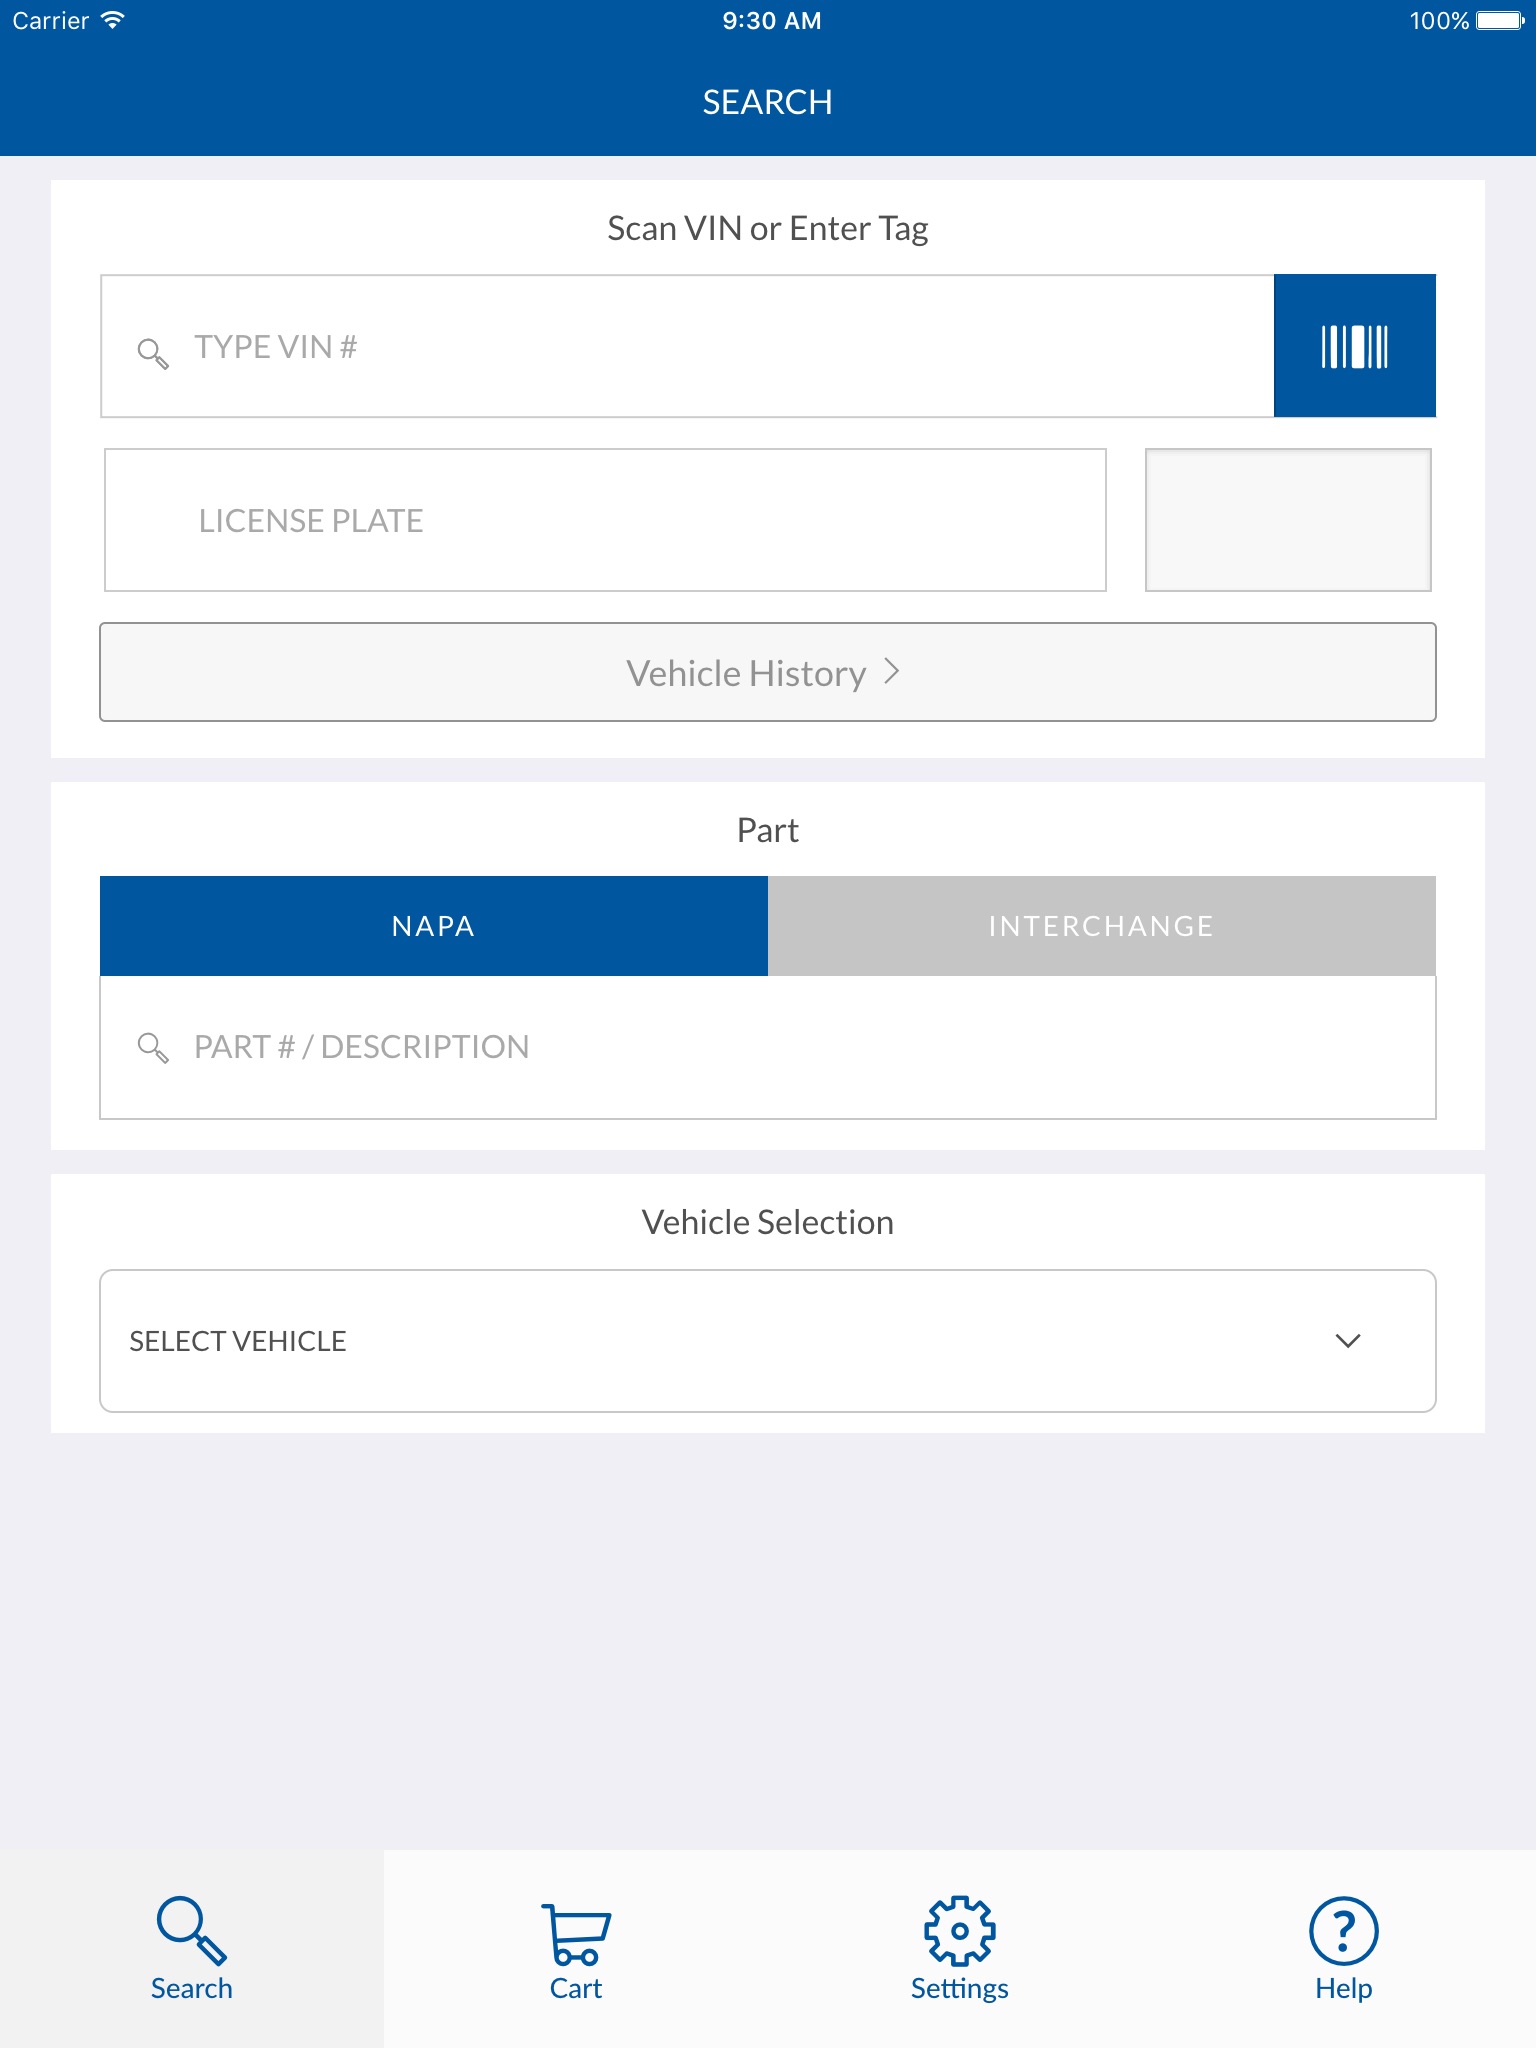1536x2048 pixels.
Task: Click the magnifier icon in part field
Action: pos(152,1047)
